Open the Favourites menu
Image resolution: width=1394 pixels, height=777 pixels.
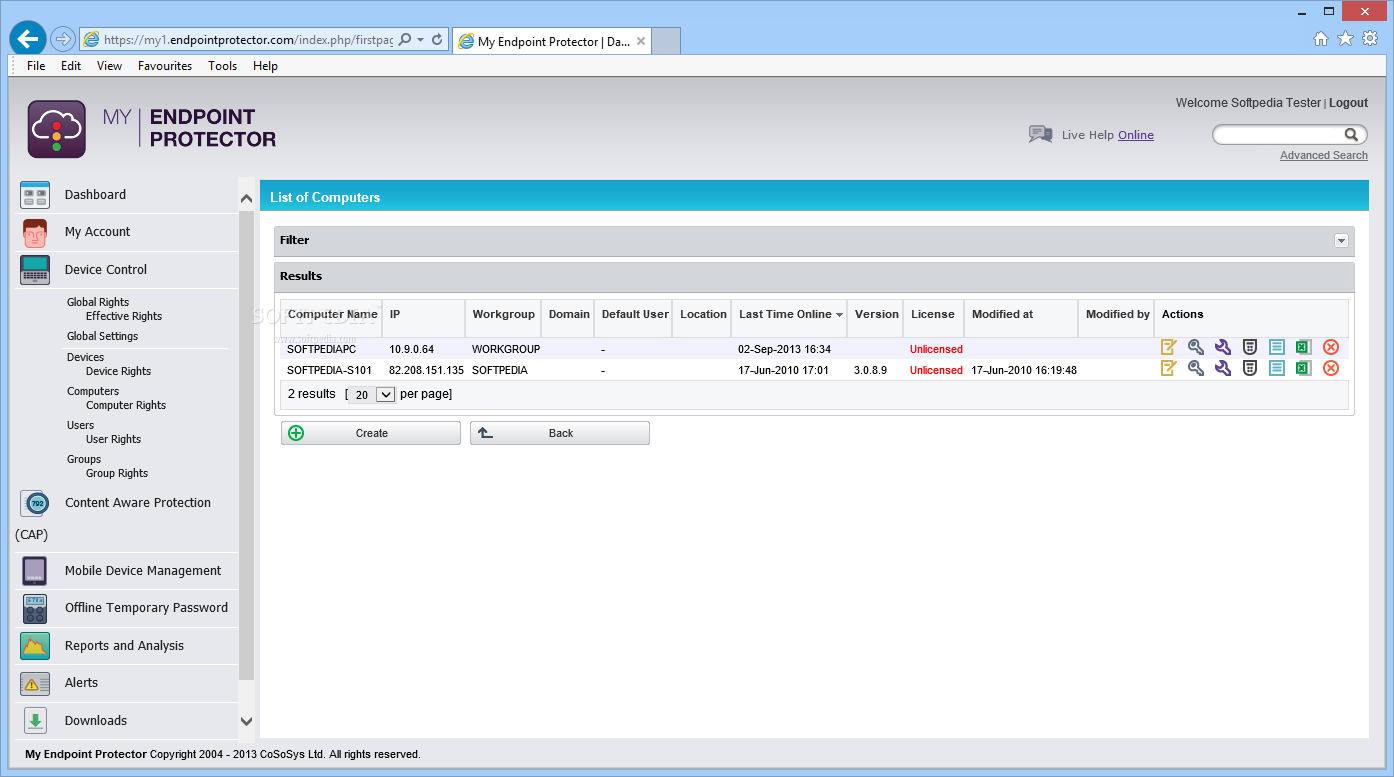[x=165, y=66]
